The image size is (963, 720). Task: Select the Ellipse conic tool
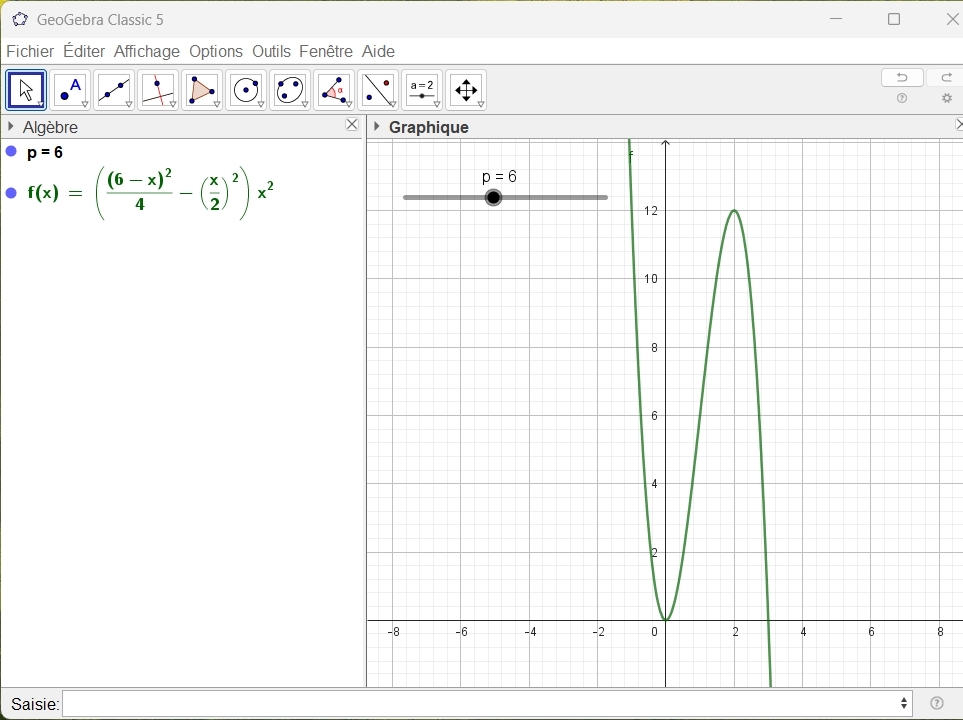(x=290, y=90)
